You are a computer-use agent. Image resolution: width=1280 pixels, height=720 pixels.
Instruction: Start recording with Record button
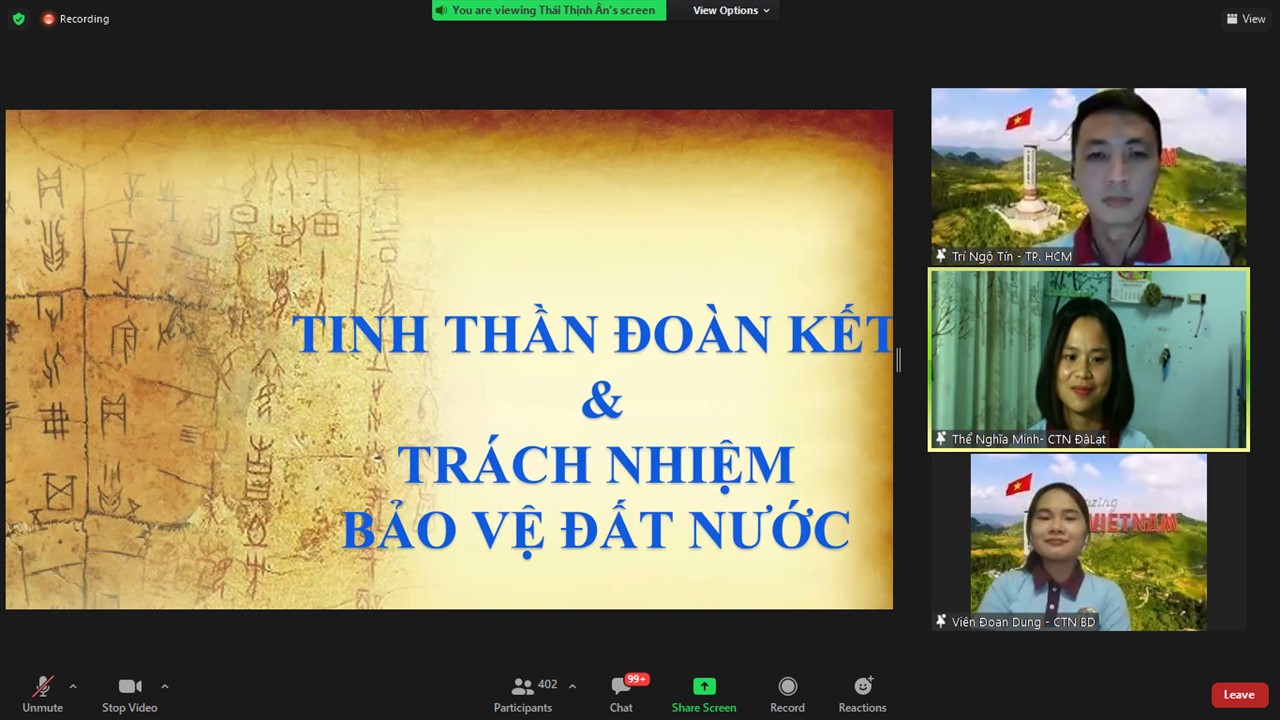(787, 694)
